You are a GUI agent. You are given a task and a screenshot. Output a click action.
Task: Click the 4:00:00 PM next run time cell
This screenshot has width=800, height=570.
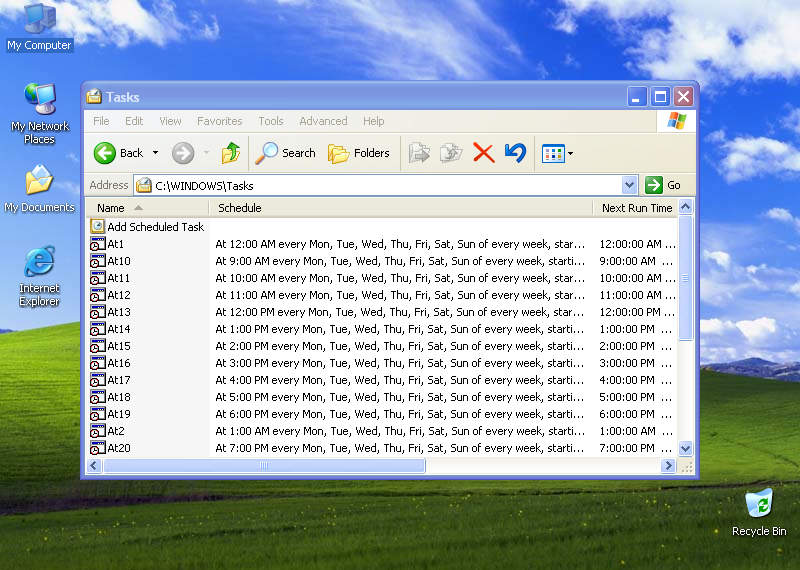[x=636, y=380]
